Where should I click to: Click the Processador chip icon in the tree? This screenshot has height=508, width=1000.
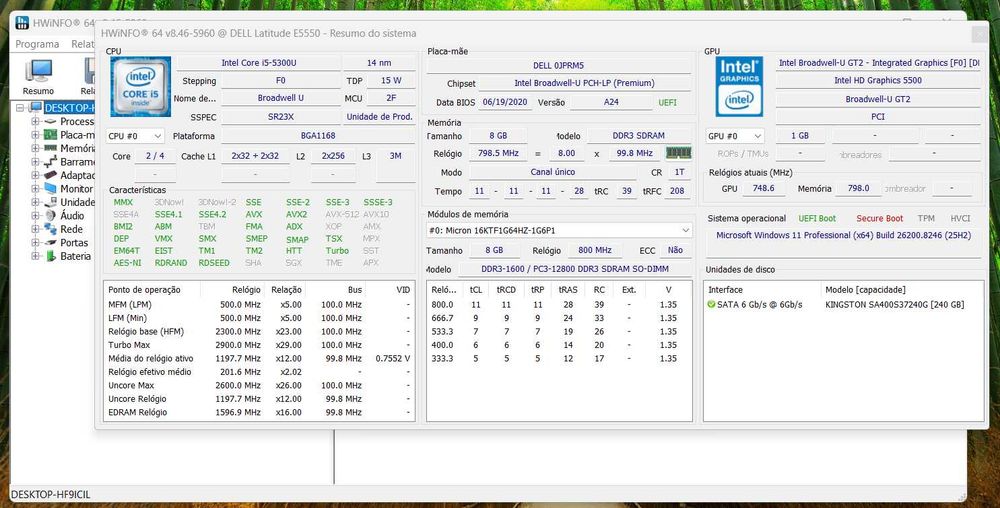coord(50,121)
